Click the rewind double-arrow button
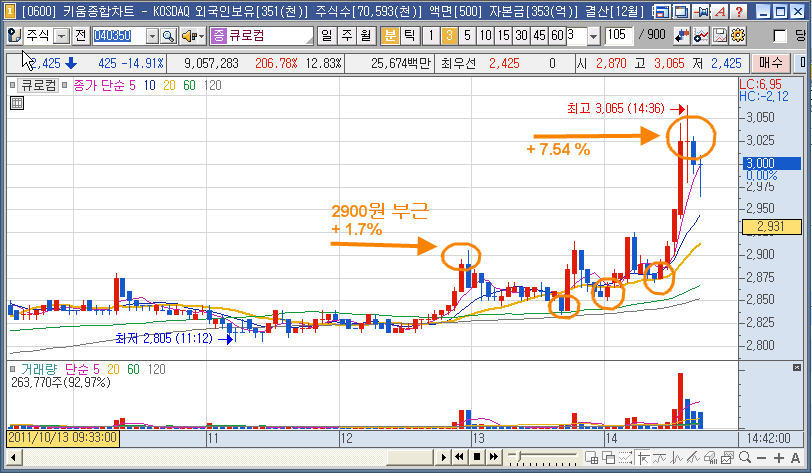Image resolution: width=812 pixels, height=473 pixels. click(459, 457)
